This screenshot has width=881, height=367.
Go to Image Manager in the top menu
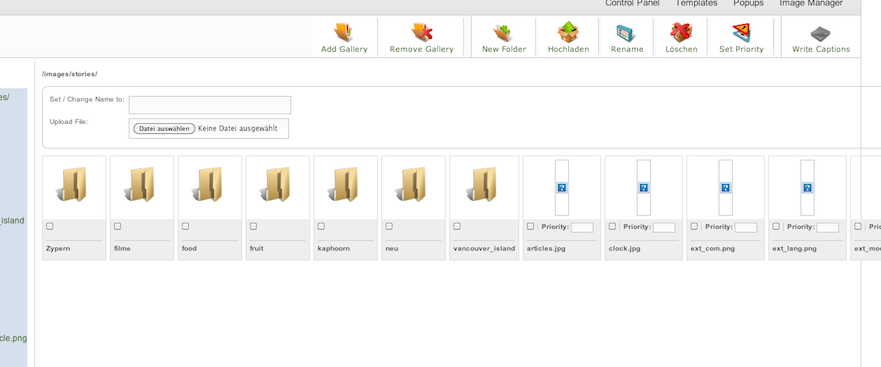(x=810, y=3)
